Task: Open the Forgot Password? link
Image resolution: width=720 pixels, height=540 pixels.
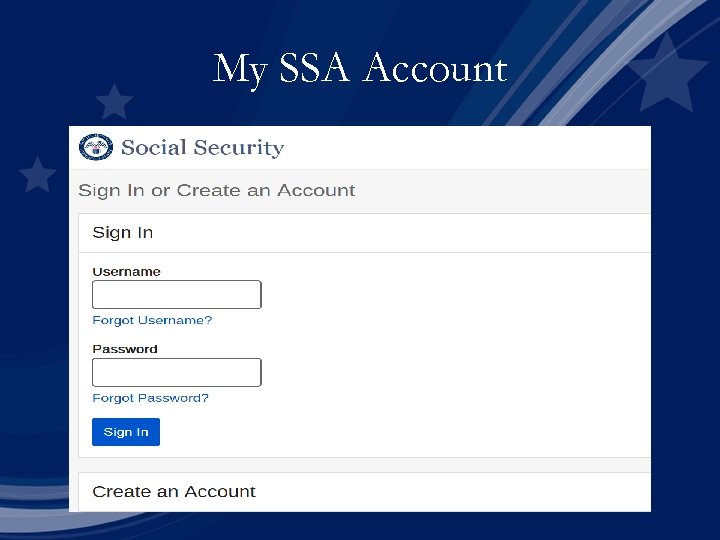Action: click(x=150, y=398)
